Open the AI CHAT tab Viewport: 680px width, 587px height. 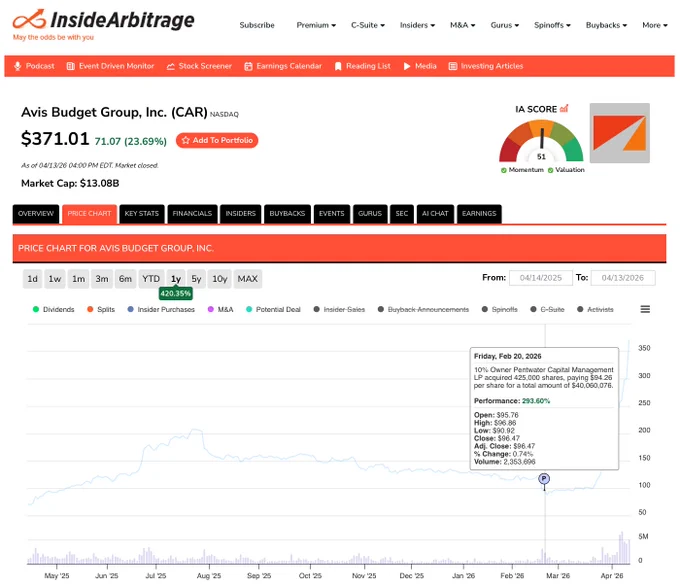435,214
